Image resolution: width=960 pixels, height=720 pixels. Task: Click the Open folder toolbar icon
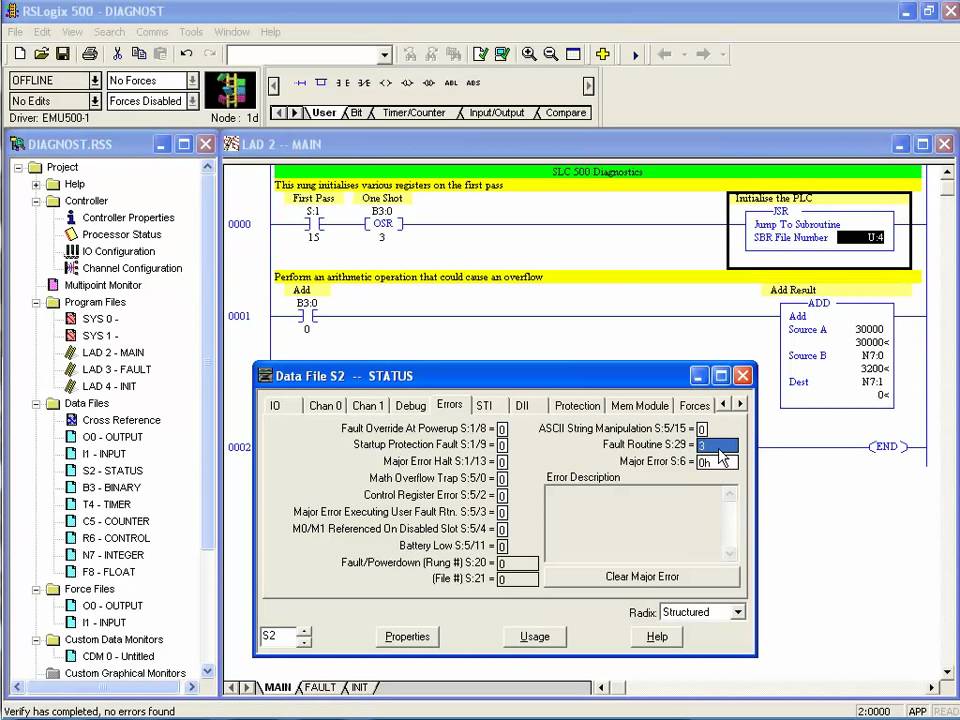[x=41, y=54]
